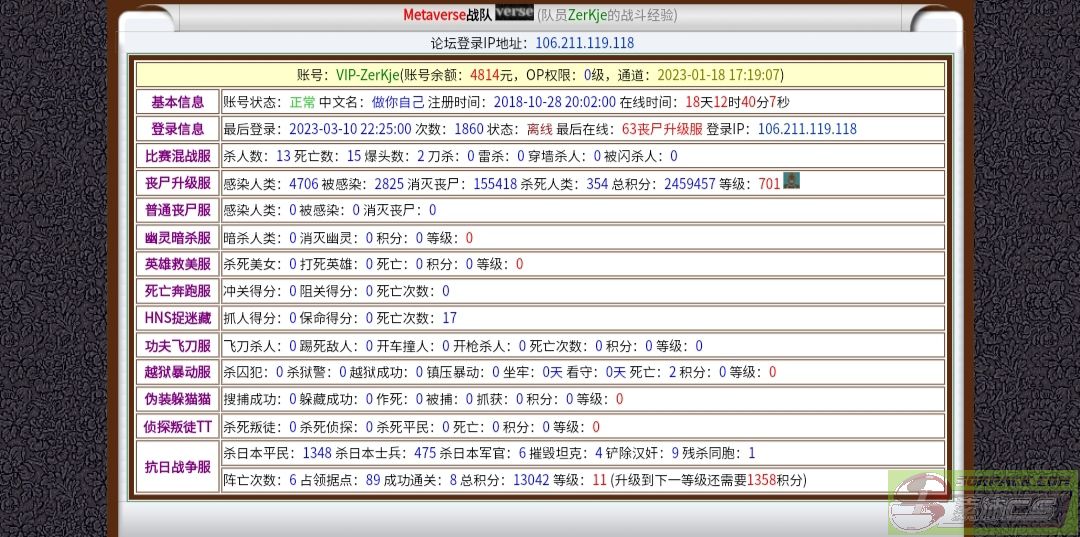
Task: Select the 伪装躲猫猫 server label
Action: pyautogui.click(x=178, y=399)
